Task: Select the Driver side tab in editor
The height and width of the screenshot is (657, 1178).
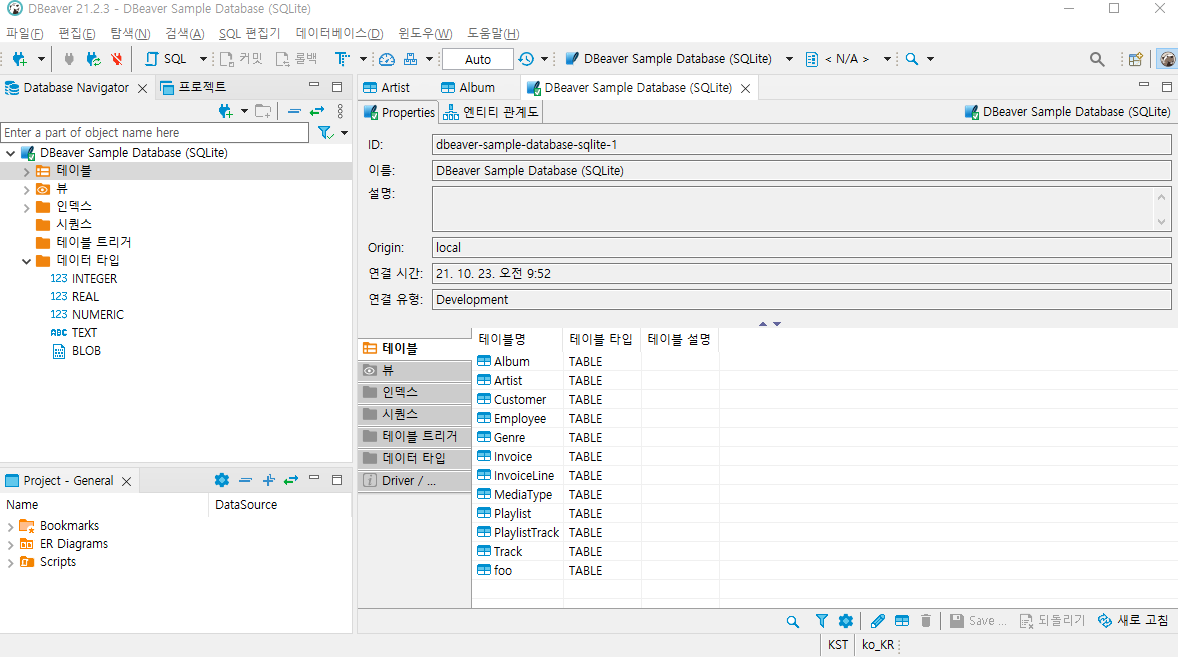Action: [x=415, y=481]
